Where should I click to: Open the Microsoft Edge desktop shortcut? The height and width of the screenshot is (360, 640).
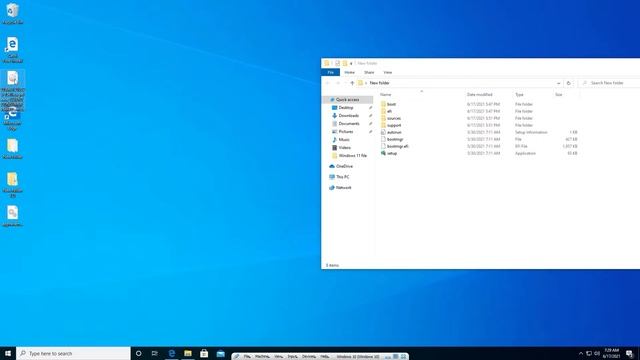click(x=12, y=117)
